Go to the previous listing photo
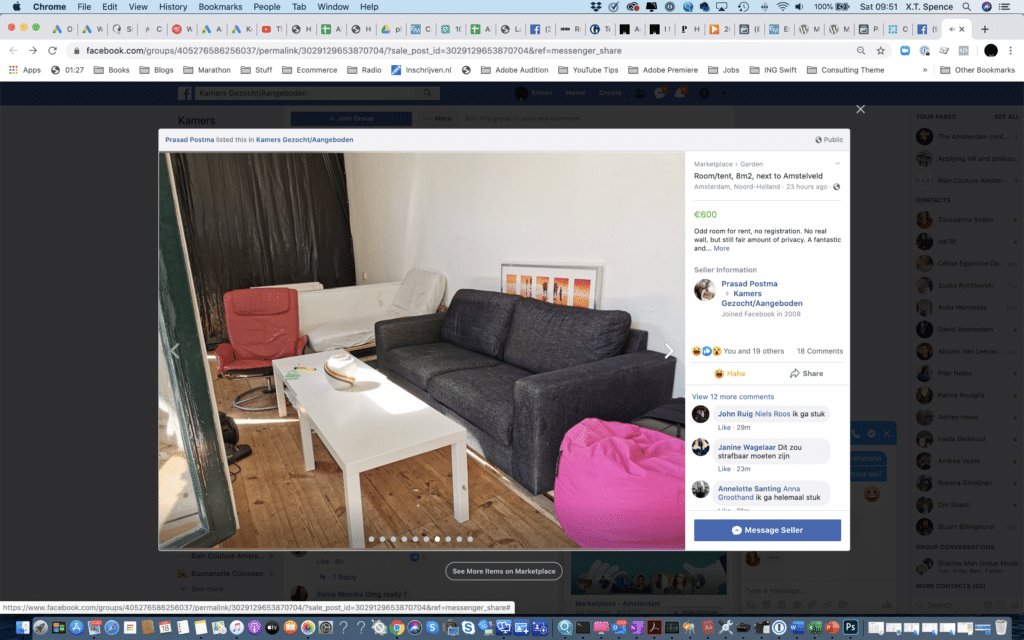The height and width of the screenshot is (640, 1024). click(175, 351)
